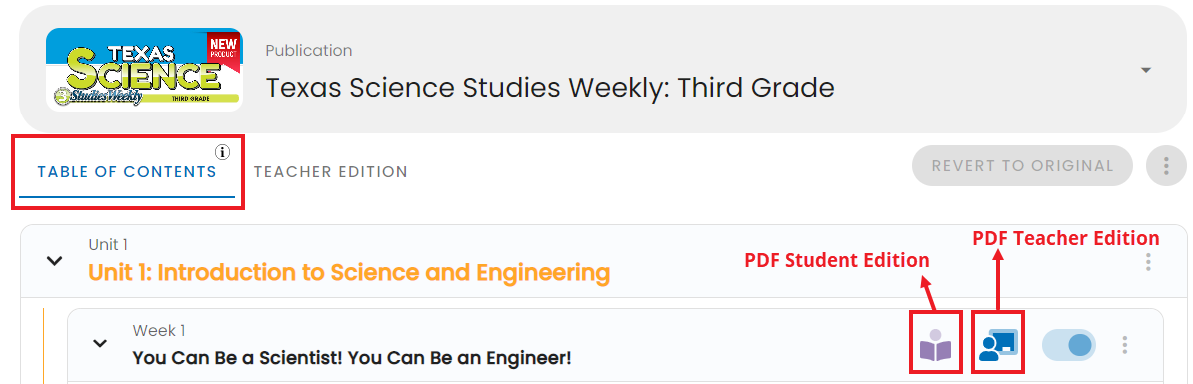Collapse the Unit 1 section chevron

tap(54, 261)
